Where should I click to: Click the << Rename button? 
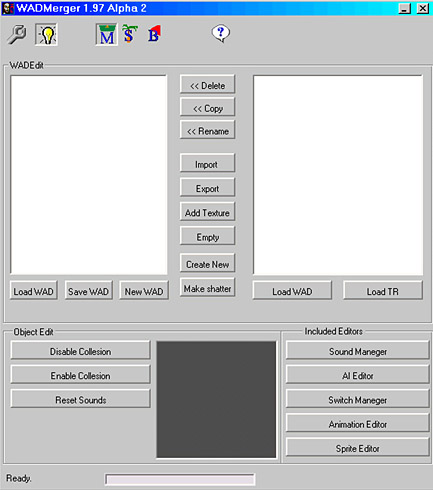(x=207, y=130)
